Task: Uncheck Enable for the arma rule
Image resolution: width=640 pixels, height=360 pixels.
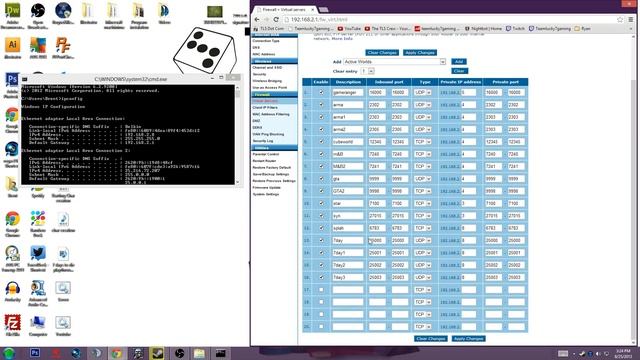Action: pos(321,105)
